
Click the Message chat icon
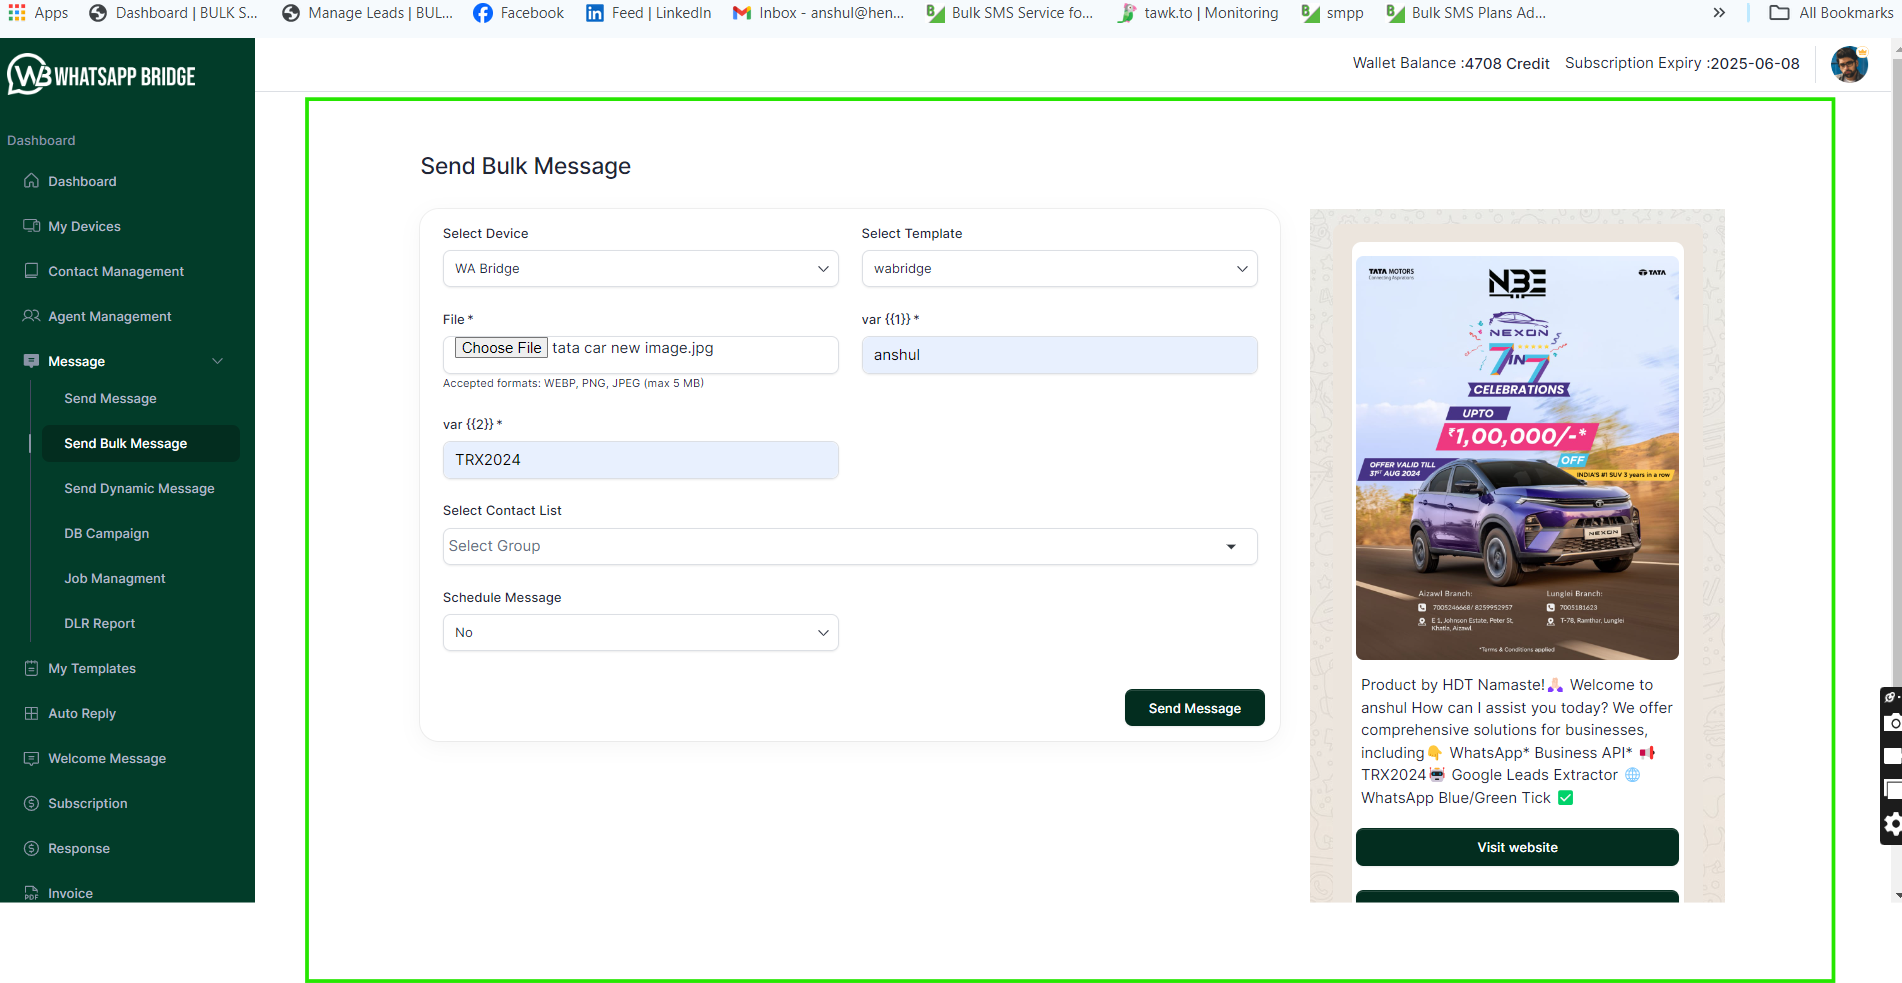[31, 361]
